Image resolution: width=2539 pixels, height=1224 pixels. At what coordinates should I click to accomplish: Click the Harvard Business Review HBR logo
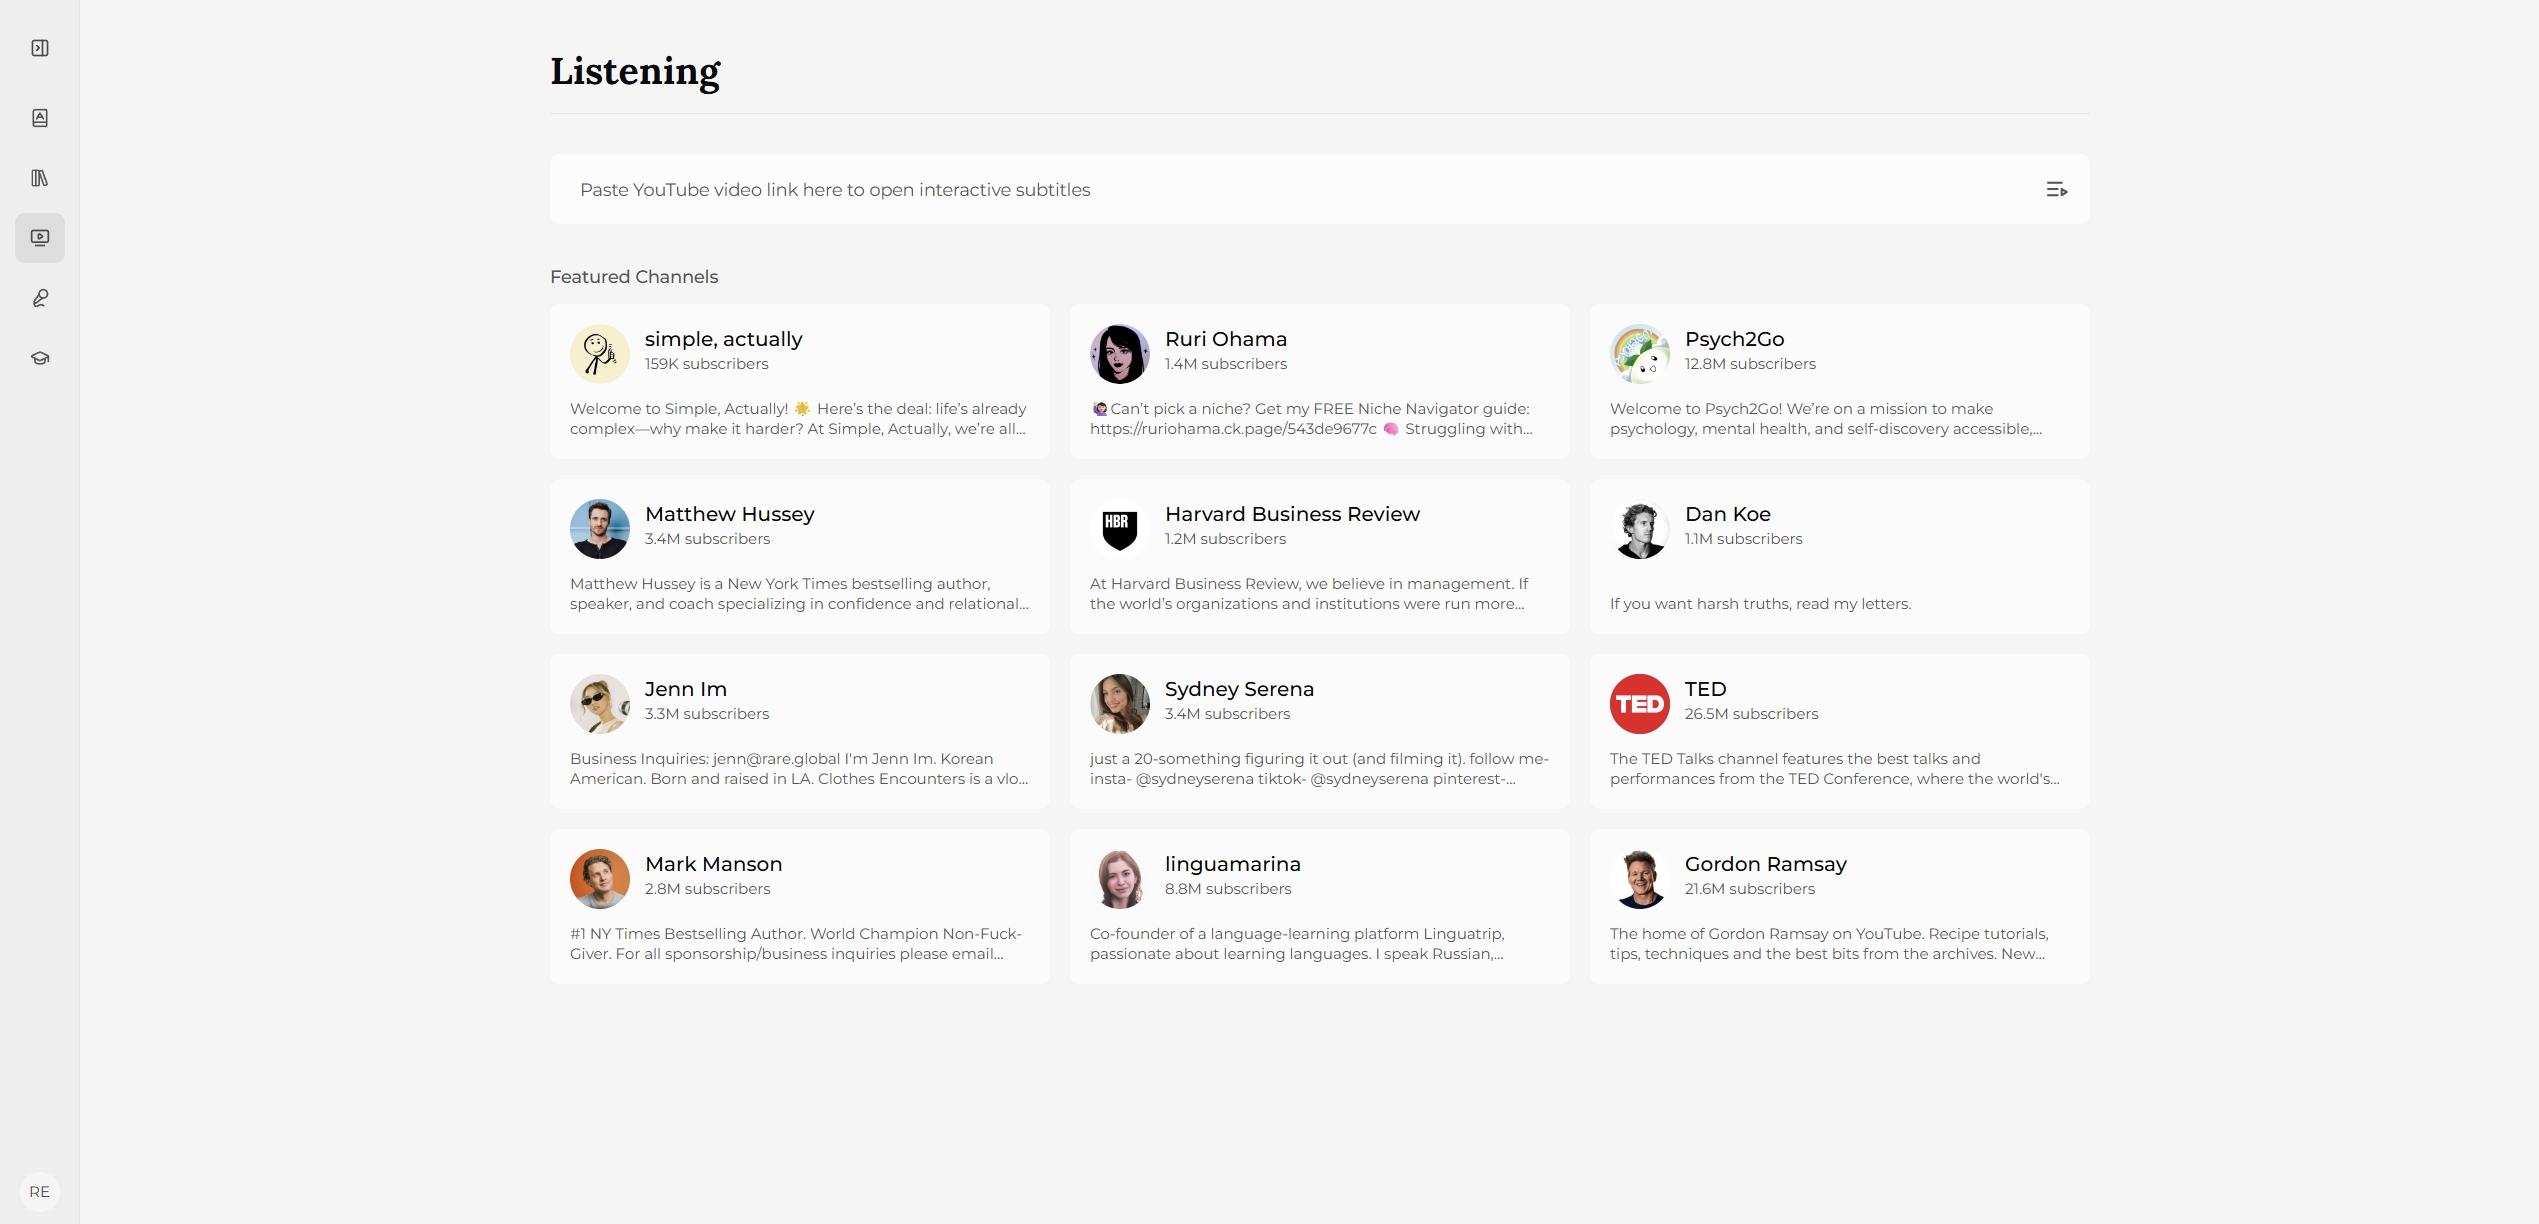pos(1119,529)
